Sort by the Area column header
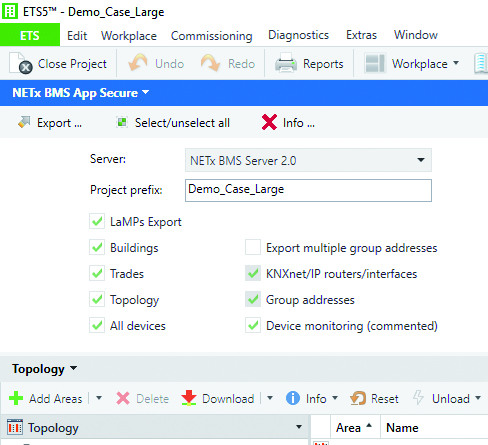The image size is (488, 445). point(355,427)
